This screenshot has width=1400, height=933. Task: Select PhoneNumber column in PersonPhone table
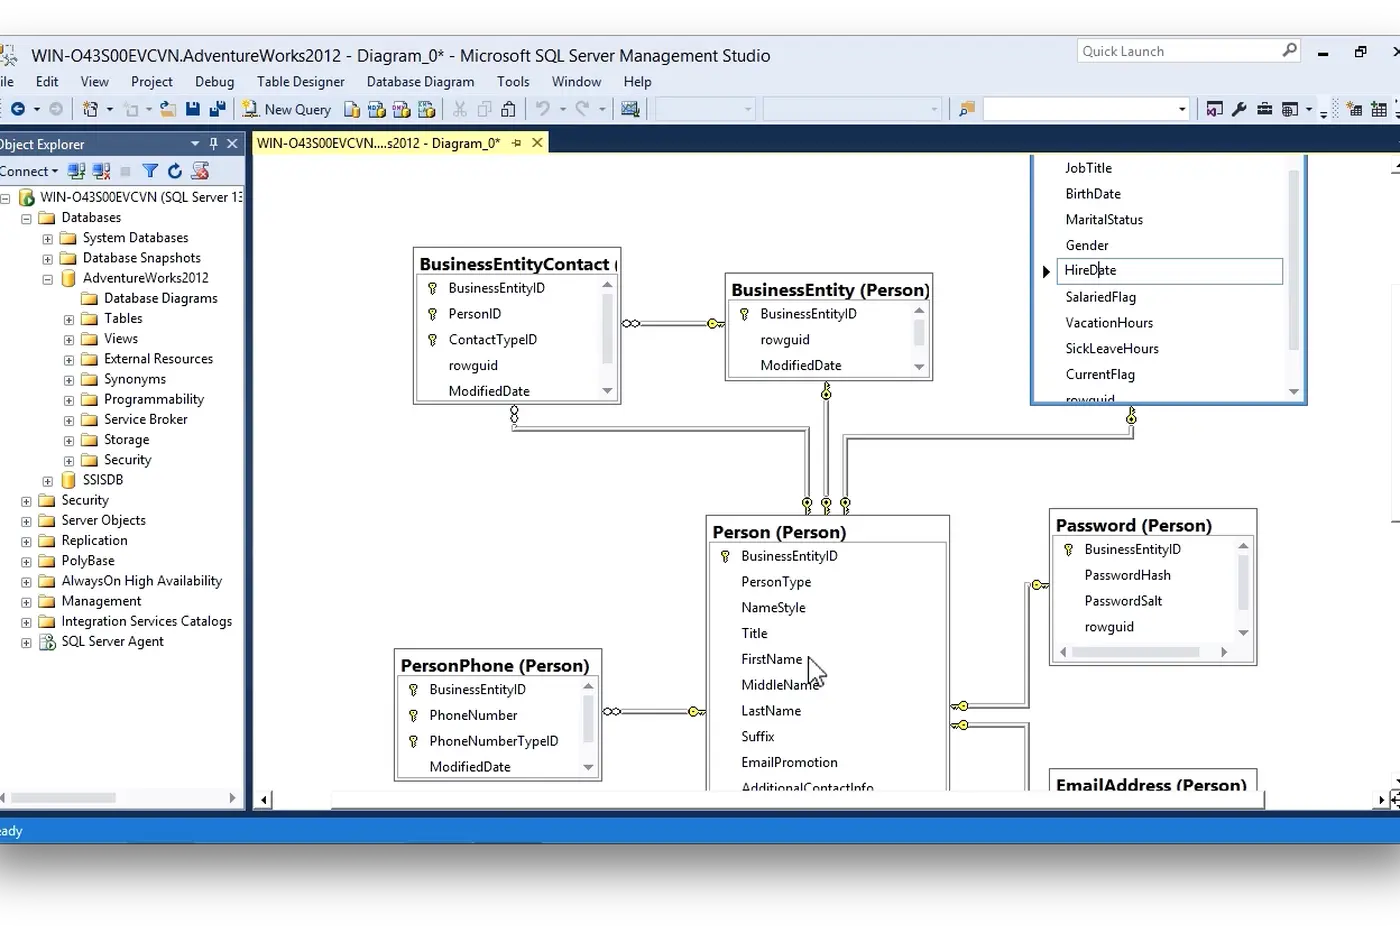tap(473, 715)
